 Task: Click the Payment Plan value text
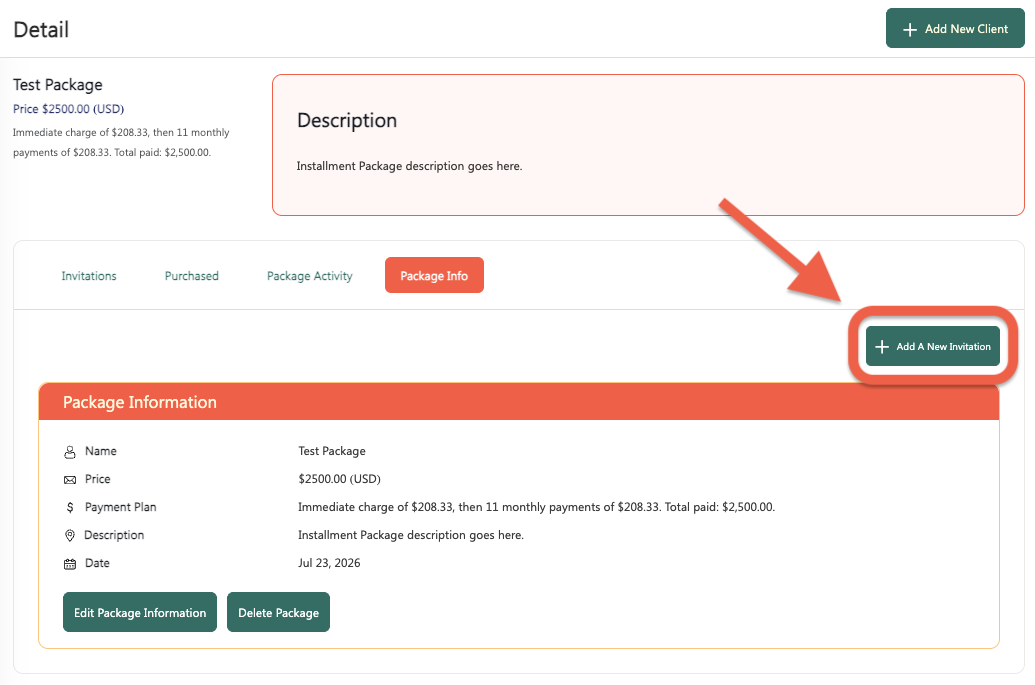click(x=537, y=507)
